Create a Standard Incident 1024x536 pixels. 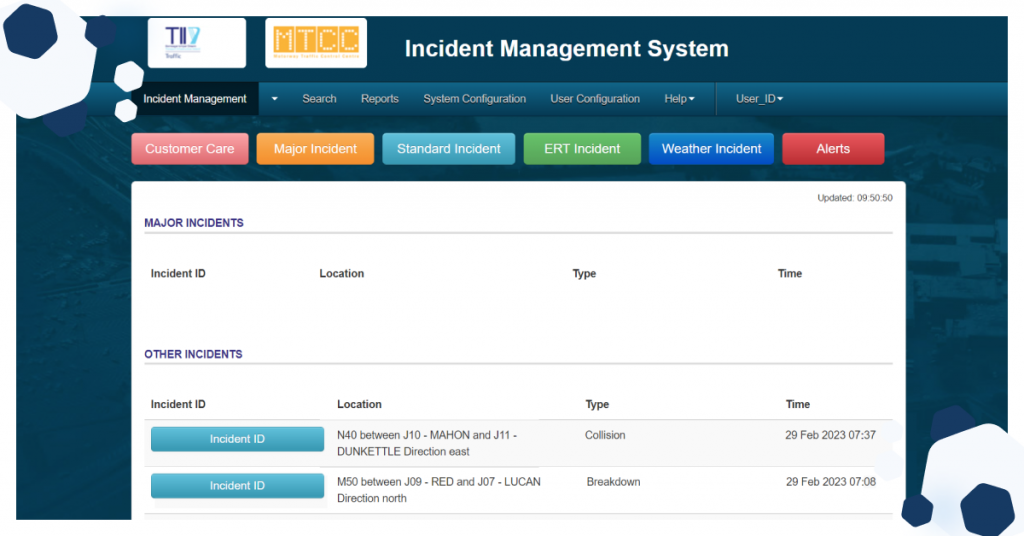pyautogui.click(x=449, y=149)
